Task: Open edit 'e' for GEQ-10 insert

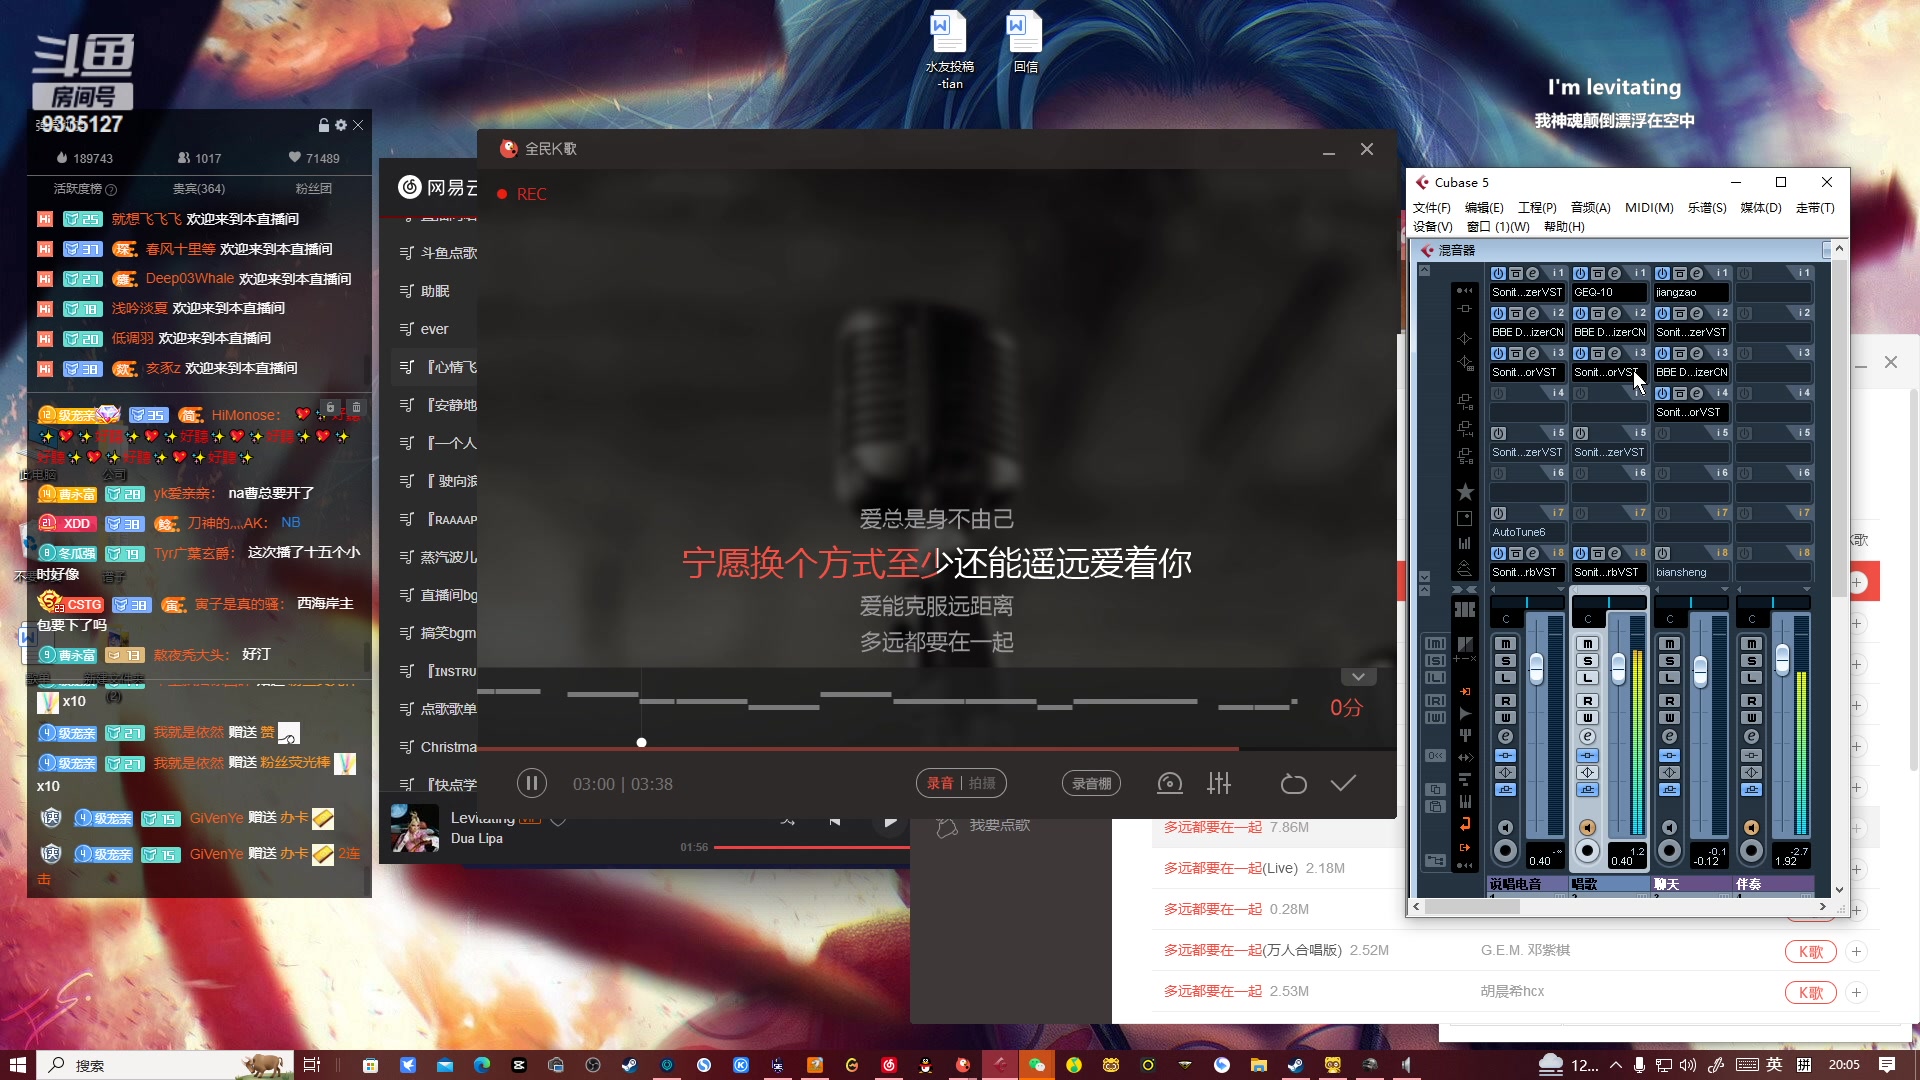Action: (x=1614, y=273)
